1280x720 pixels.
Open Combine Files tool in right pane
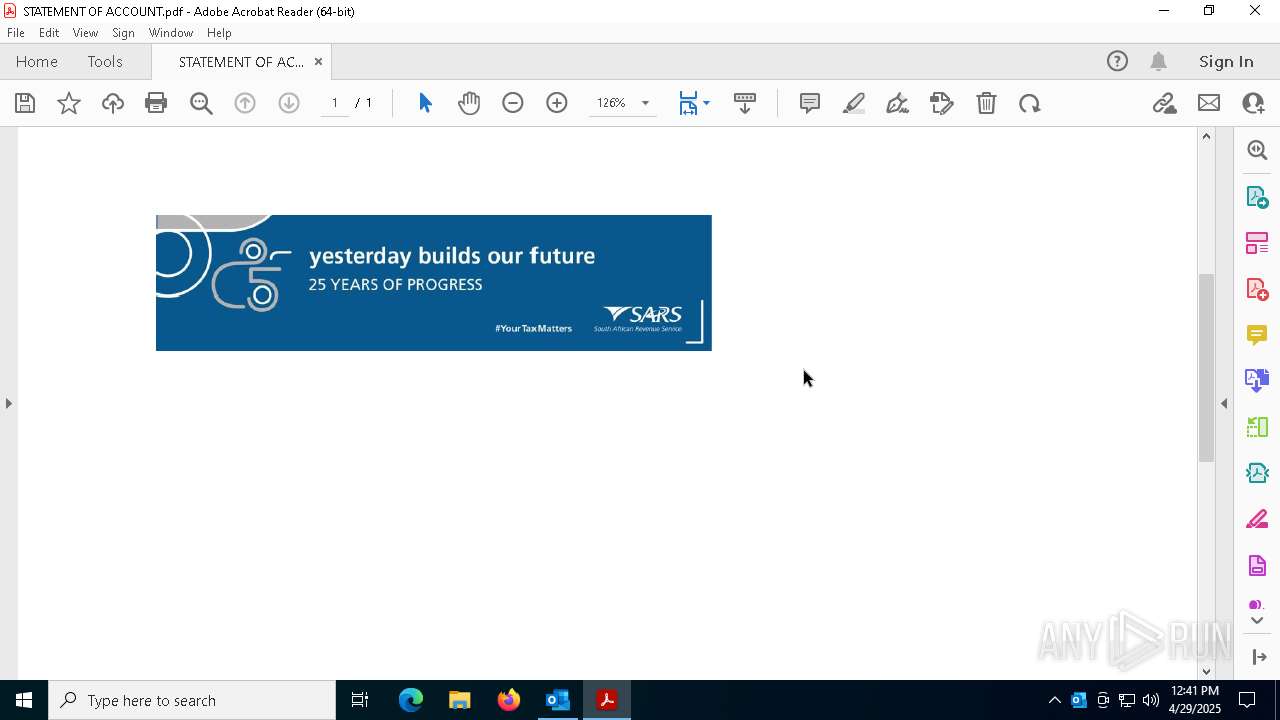point(1257,380)
